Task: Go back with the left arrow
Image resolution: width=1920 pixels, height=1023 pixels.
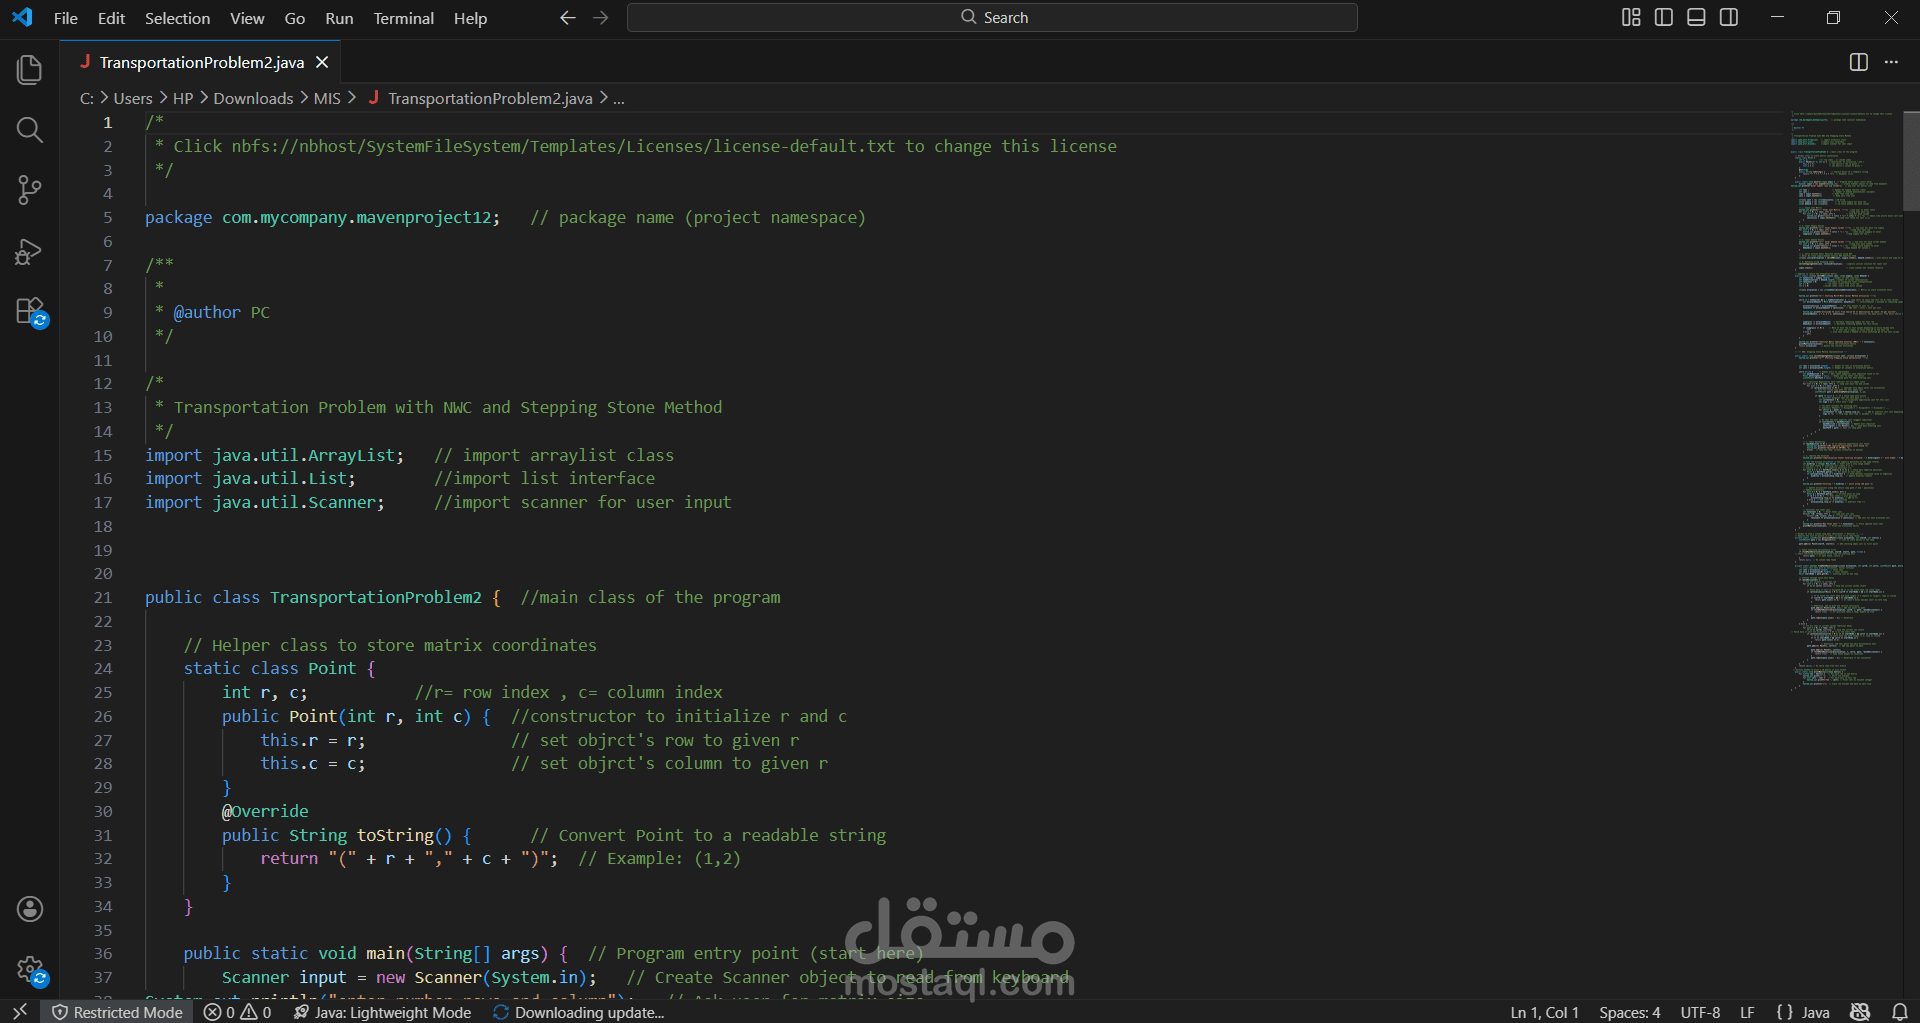Action: tap(568, 18)
